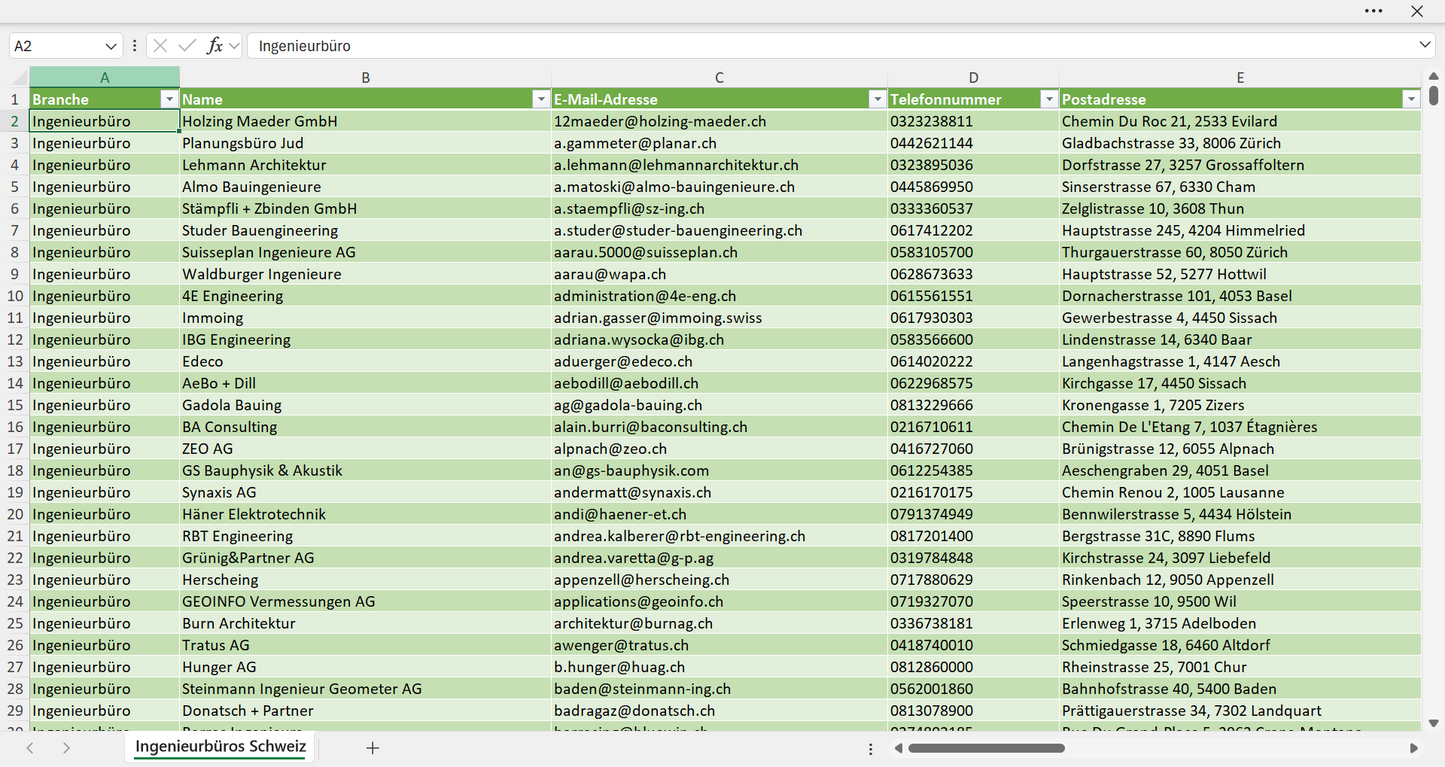Select column B header
1445x767 pixels.
(x=365, y=77)
